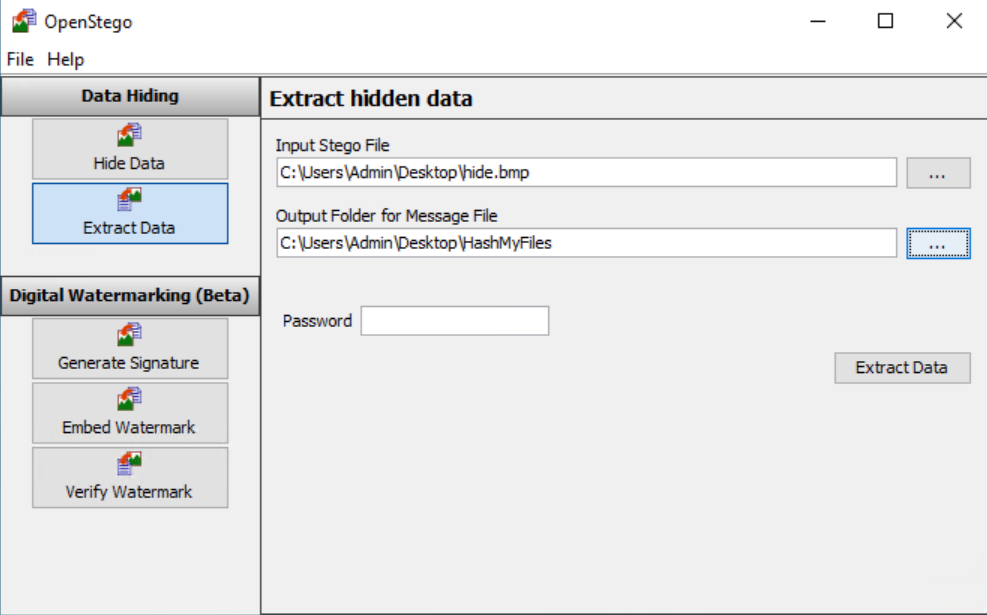Collapse the Data Hiding section header

point(130,96)
